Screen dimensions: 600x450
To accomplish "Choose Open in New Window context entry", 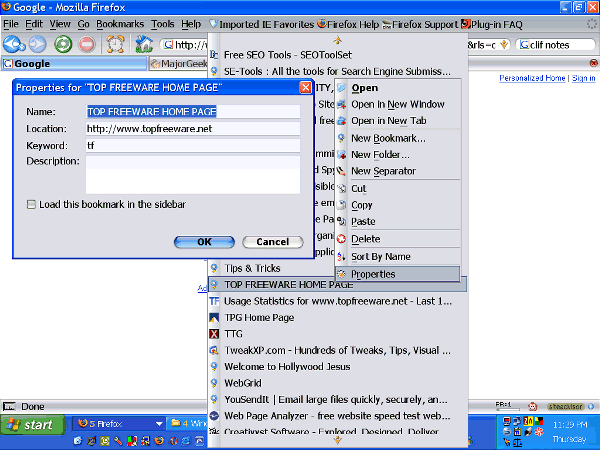I will click(x=398, y=104).
